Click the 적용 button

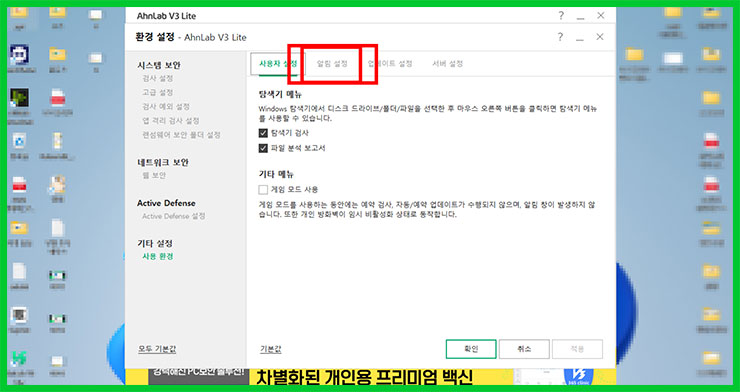[x=577, y=349]
